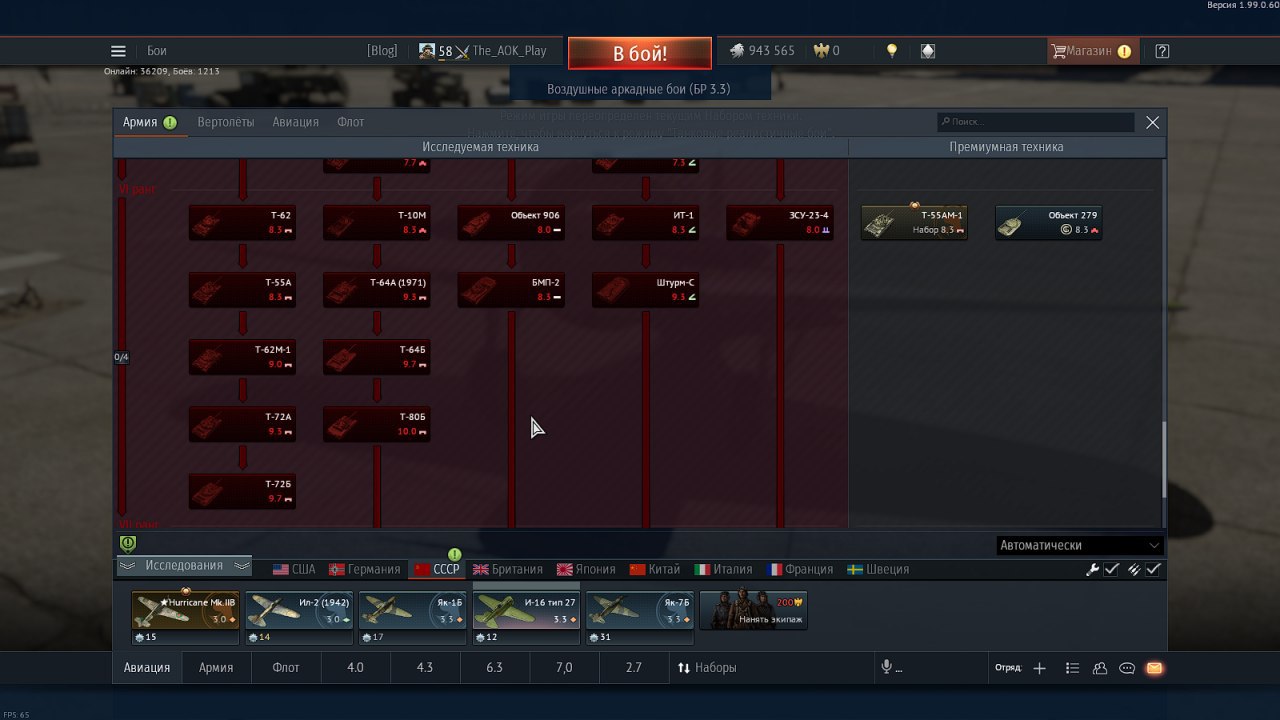Screen dimensions: 1280x720
Task: Select the ЗСУ-23-4 vehicle in tree
Action: [x=780, y=222]
